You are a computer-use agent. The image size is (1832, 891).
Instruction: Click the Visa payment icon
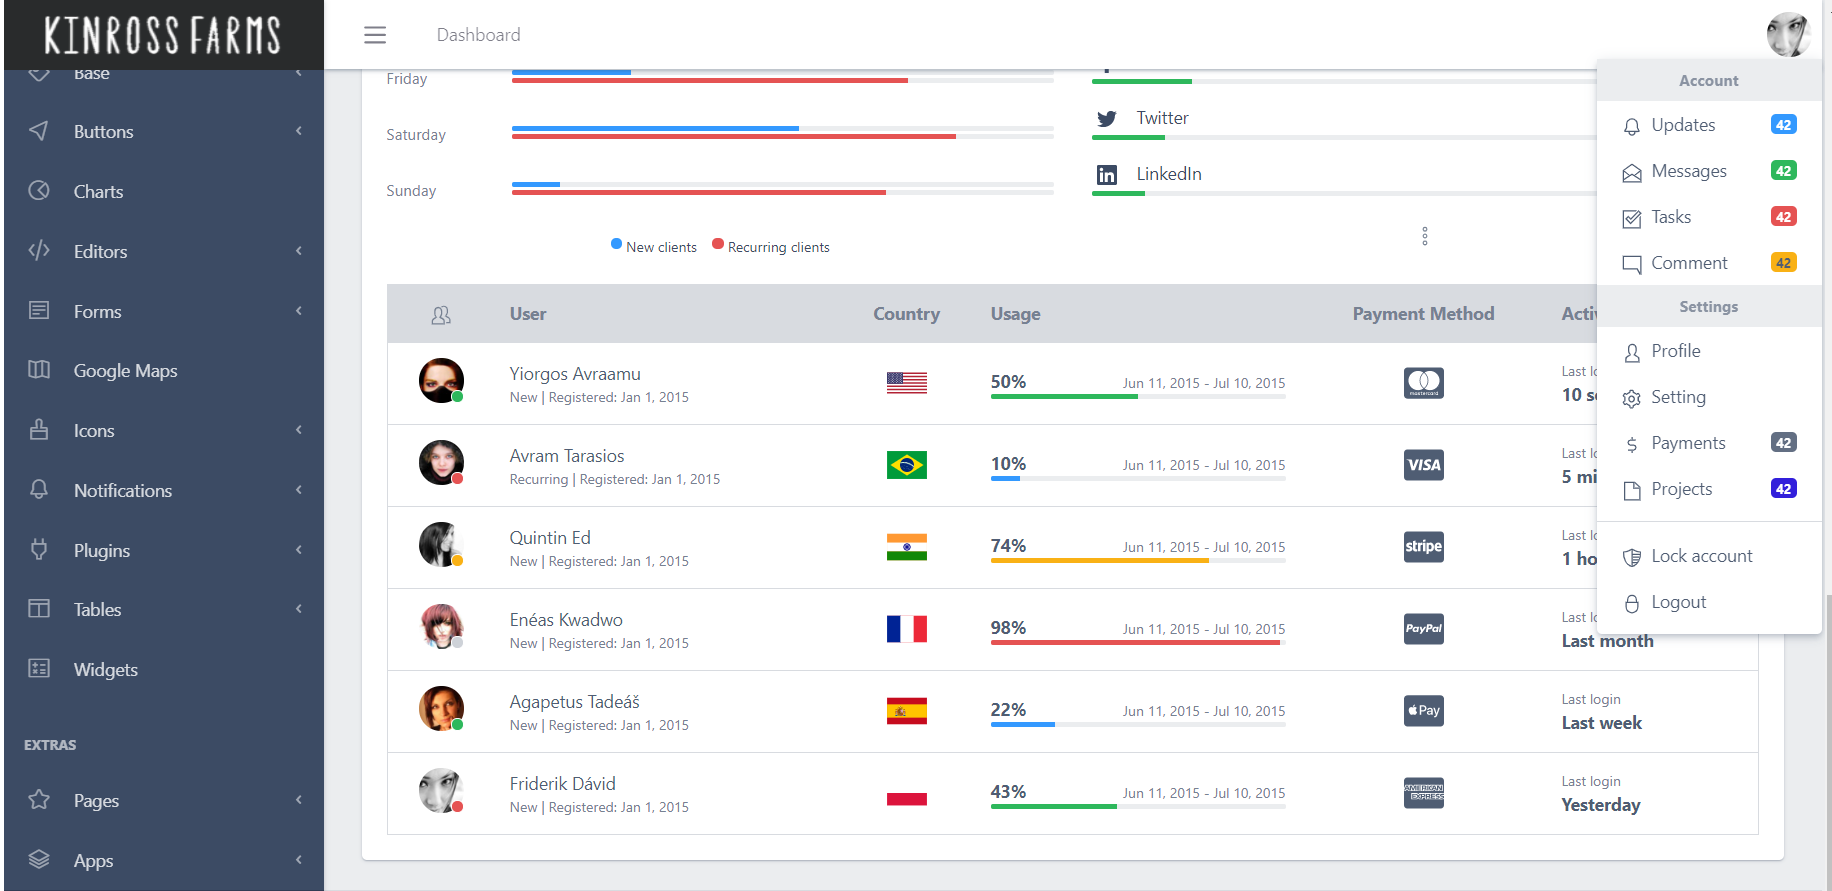pyautogui.click(x=1423, y=465)
